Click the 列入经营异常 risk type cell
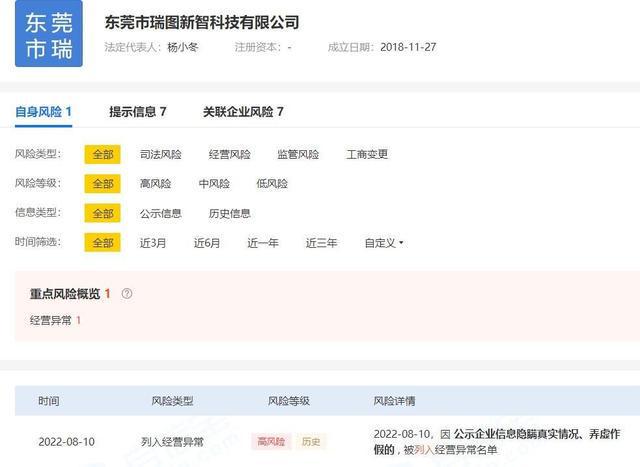 click(x=172, y=442)
